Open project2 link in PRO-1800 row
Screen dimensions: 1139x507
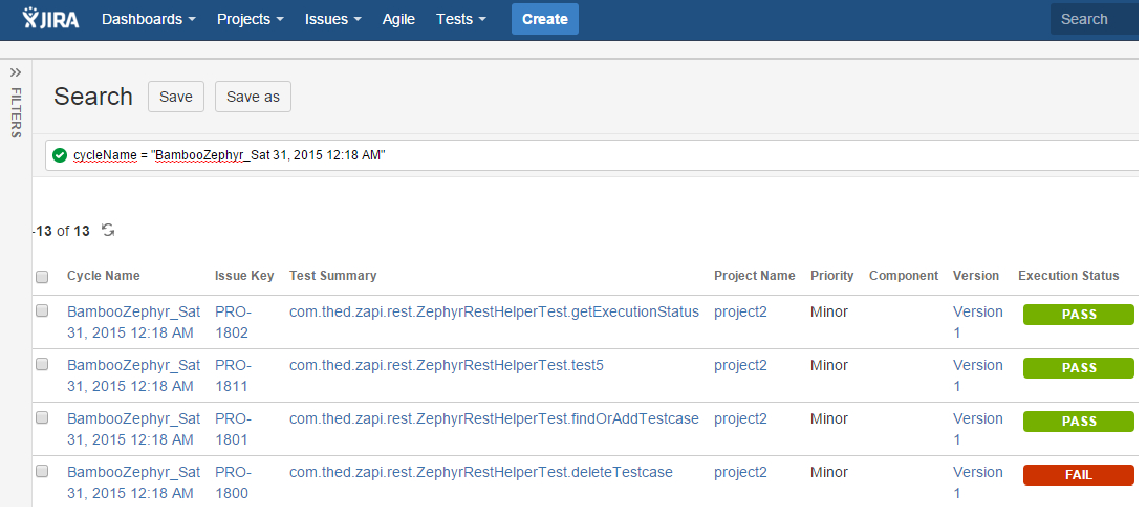740,472
